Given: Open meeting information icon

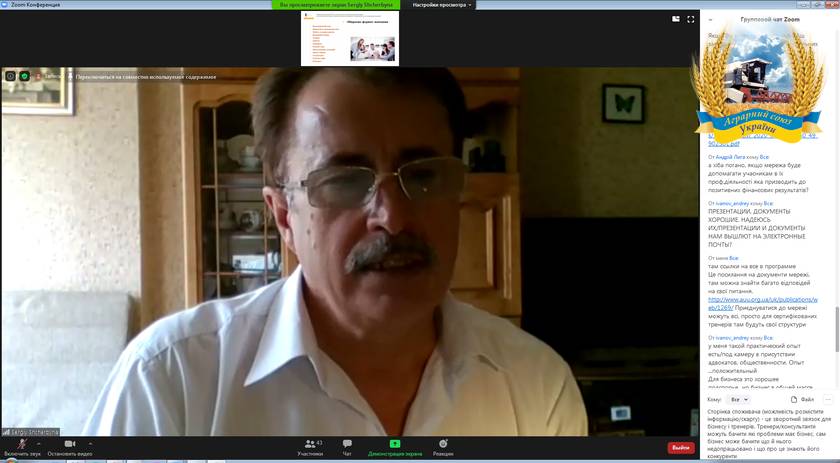Looking at the screenshot, I should point(10,76).
